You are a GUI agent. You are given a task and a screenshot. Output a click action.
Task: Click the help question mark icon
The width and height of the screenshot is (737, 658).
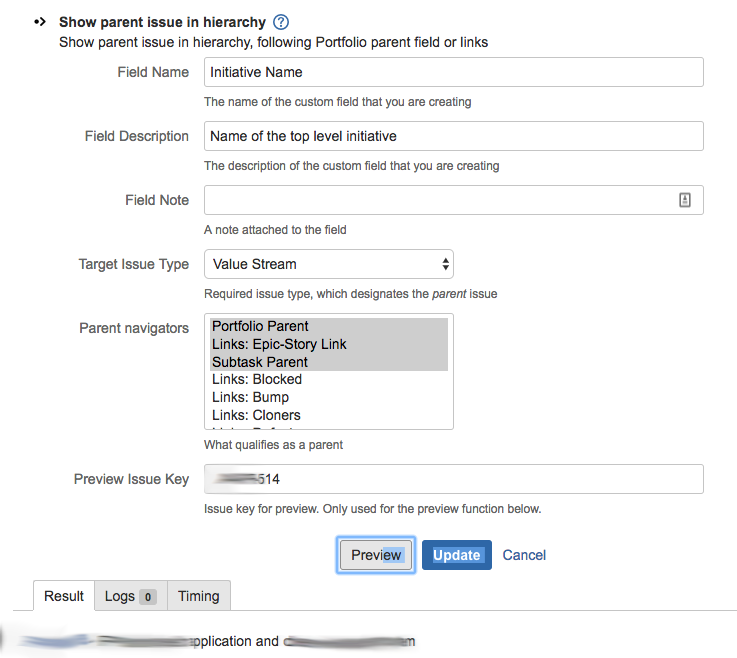point(281,22)
